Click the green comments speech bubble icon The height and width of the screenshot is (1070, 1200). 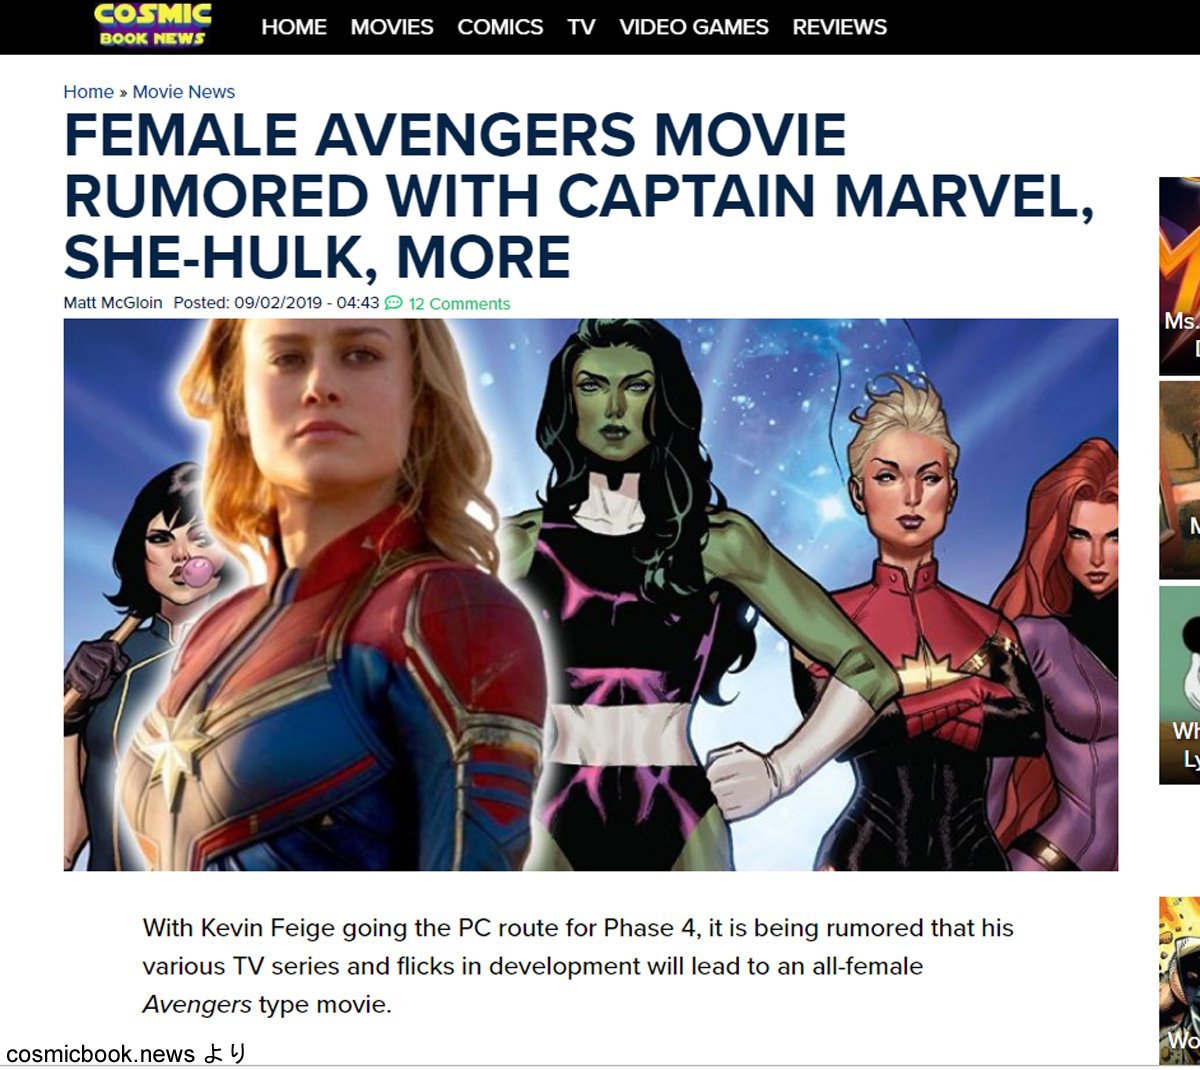click(x=394, y=303)
